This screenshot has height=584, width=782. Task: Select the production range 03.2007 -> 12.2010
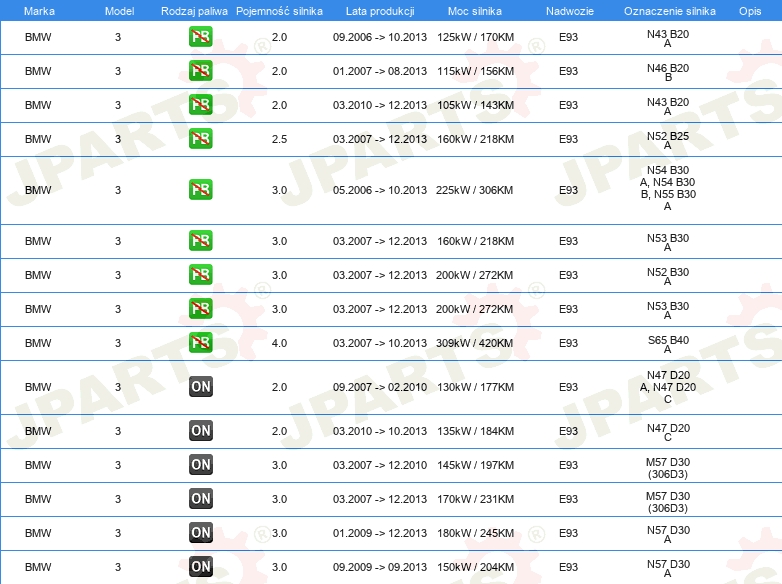pos(380,465)
